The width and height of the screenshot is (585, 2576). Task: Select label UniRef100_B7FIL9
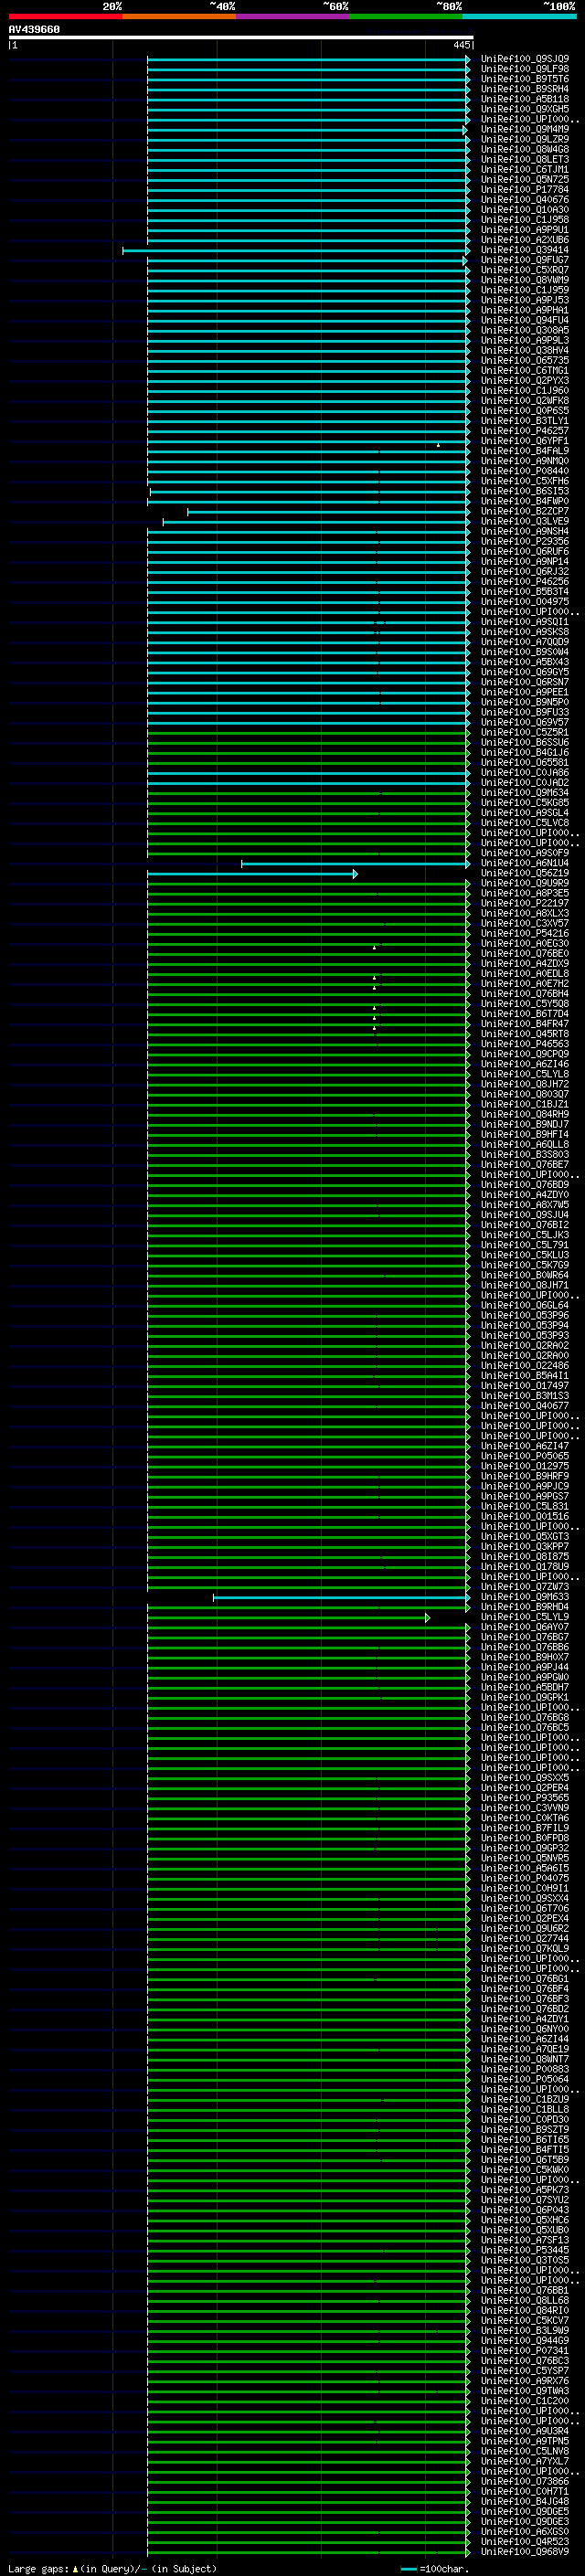pyautogui.click(x=525, y=1828)
